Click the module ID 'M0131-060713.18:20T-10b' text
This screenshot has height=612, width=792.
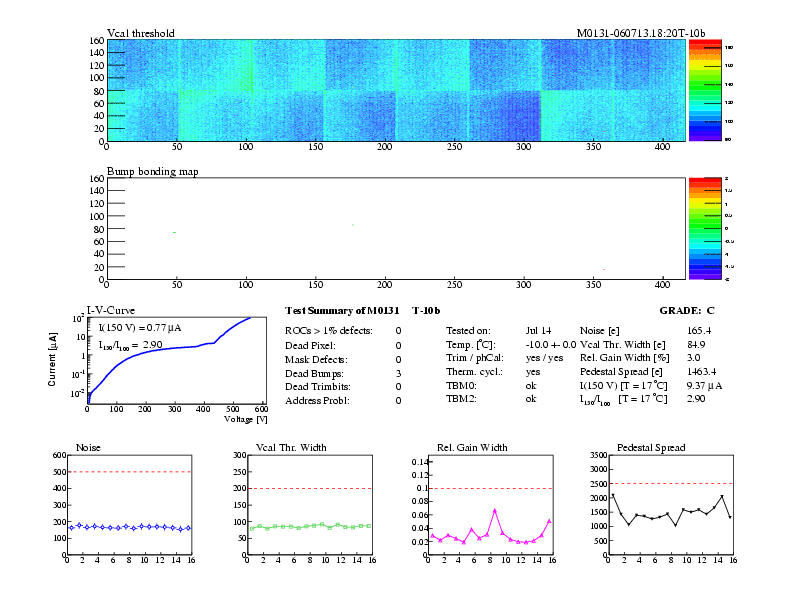pos(641,33)
